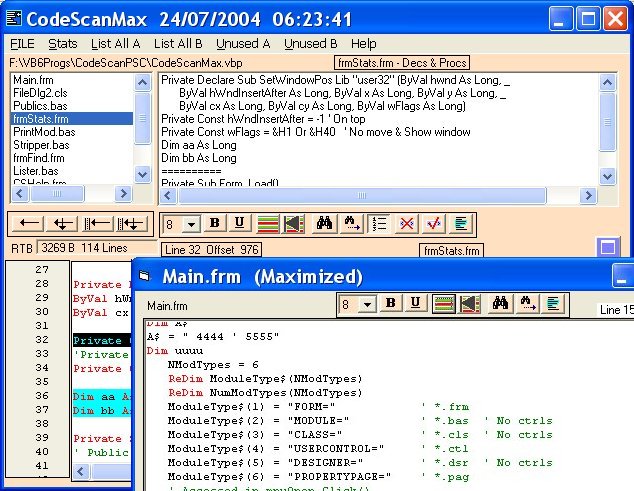Open font size dropdown in Main.frm window
Screen dimensions: 634x491
(366, 303)
